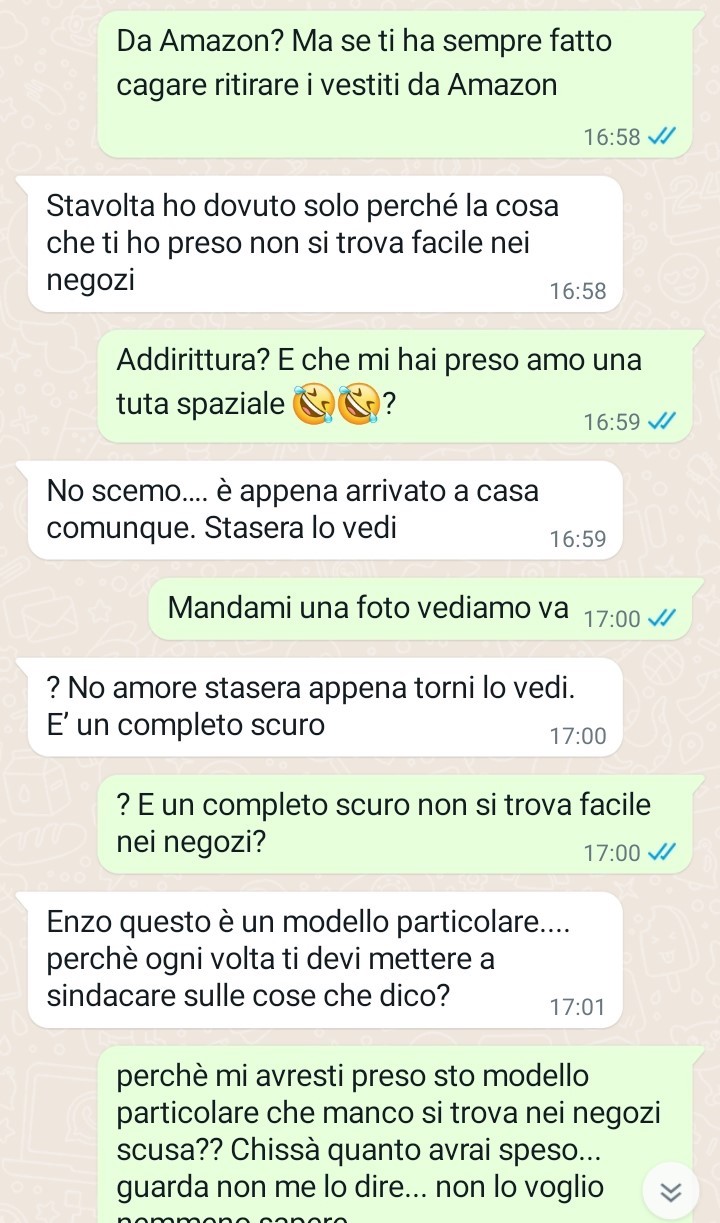Tap the blue read ticks beside 16:58
Screen dimensions: 720x1223
click(663, 137)
